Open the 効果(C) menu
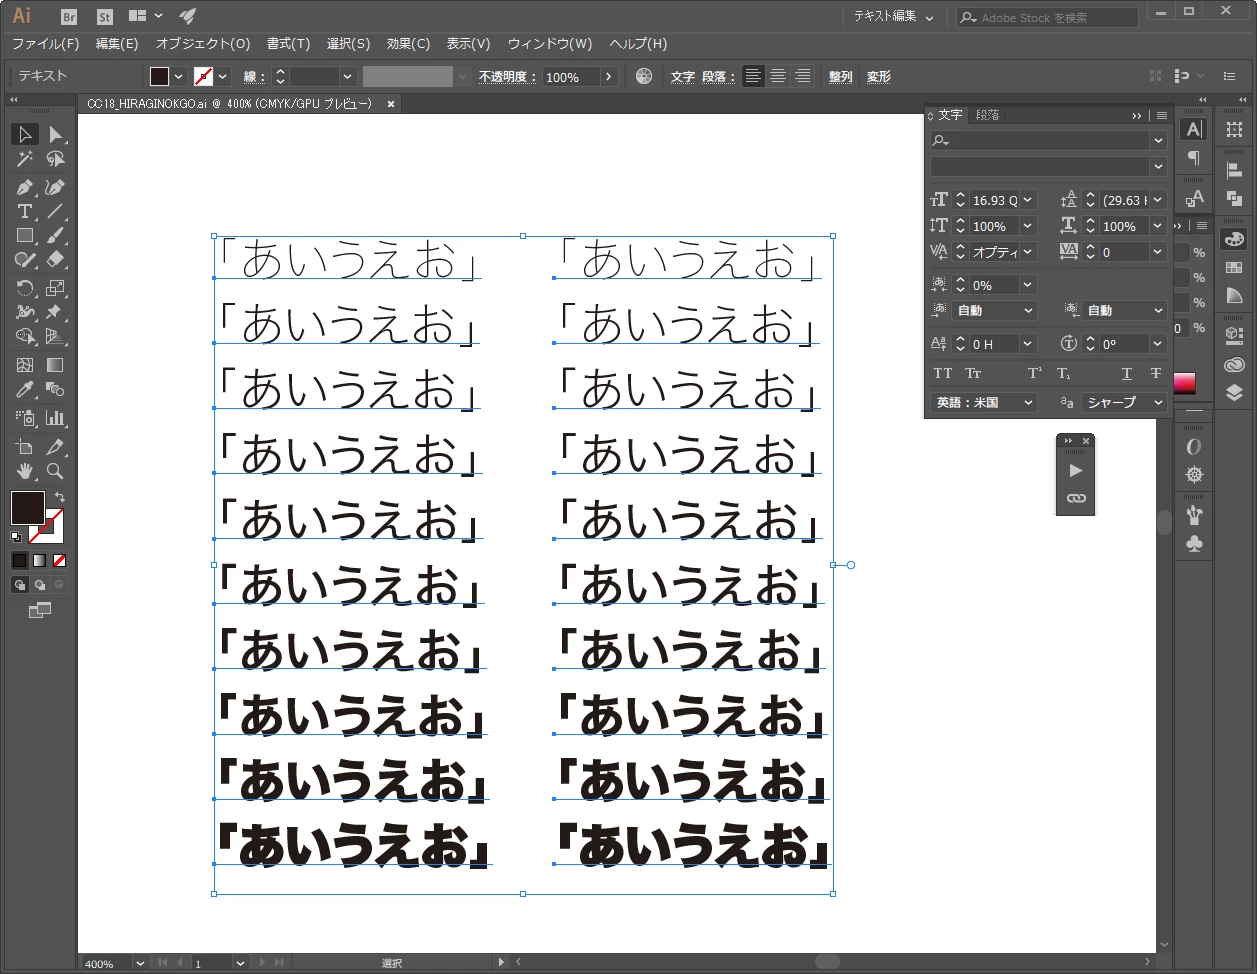The width and height of the screenshot is (1257, 974). tap(408, 43)
